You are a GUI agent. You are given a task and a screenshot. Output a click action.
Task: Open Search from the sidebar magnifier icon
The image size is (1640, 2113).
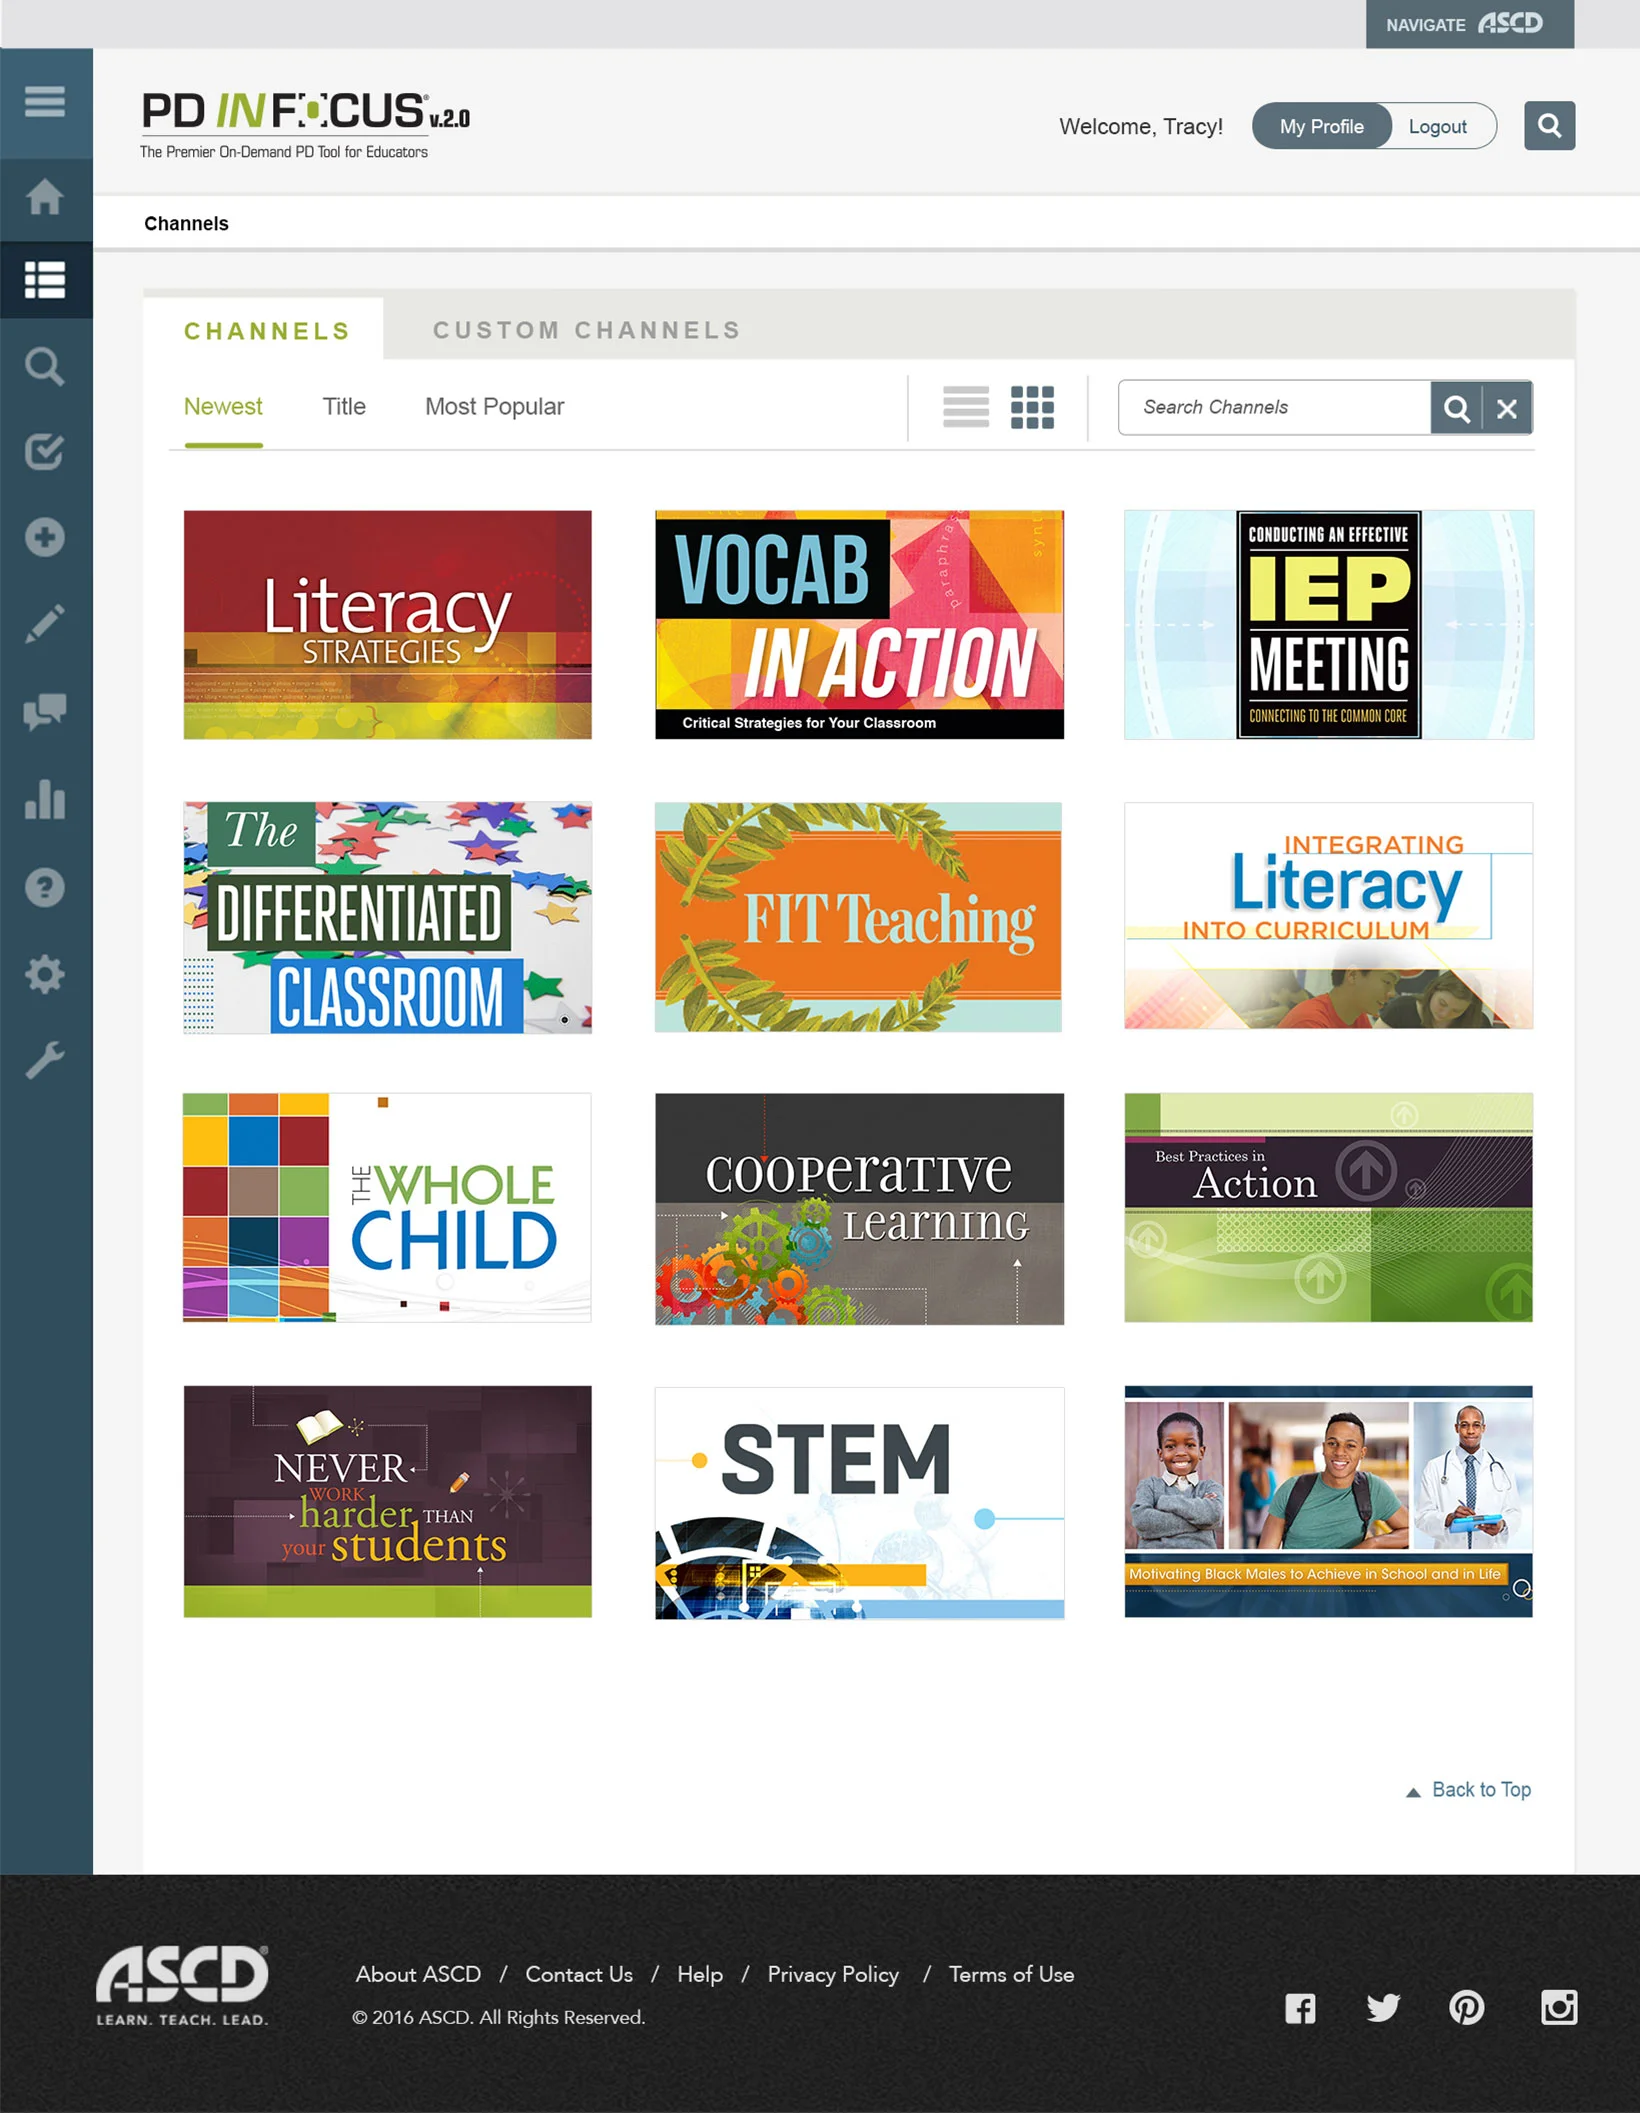pos(45,366)
